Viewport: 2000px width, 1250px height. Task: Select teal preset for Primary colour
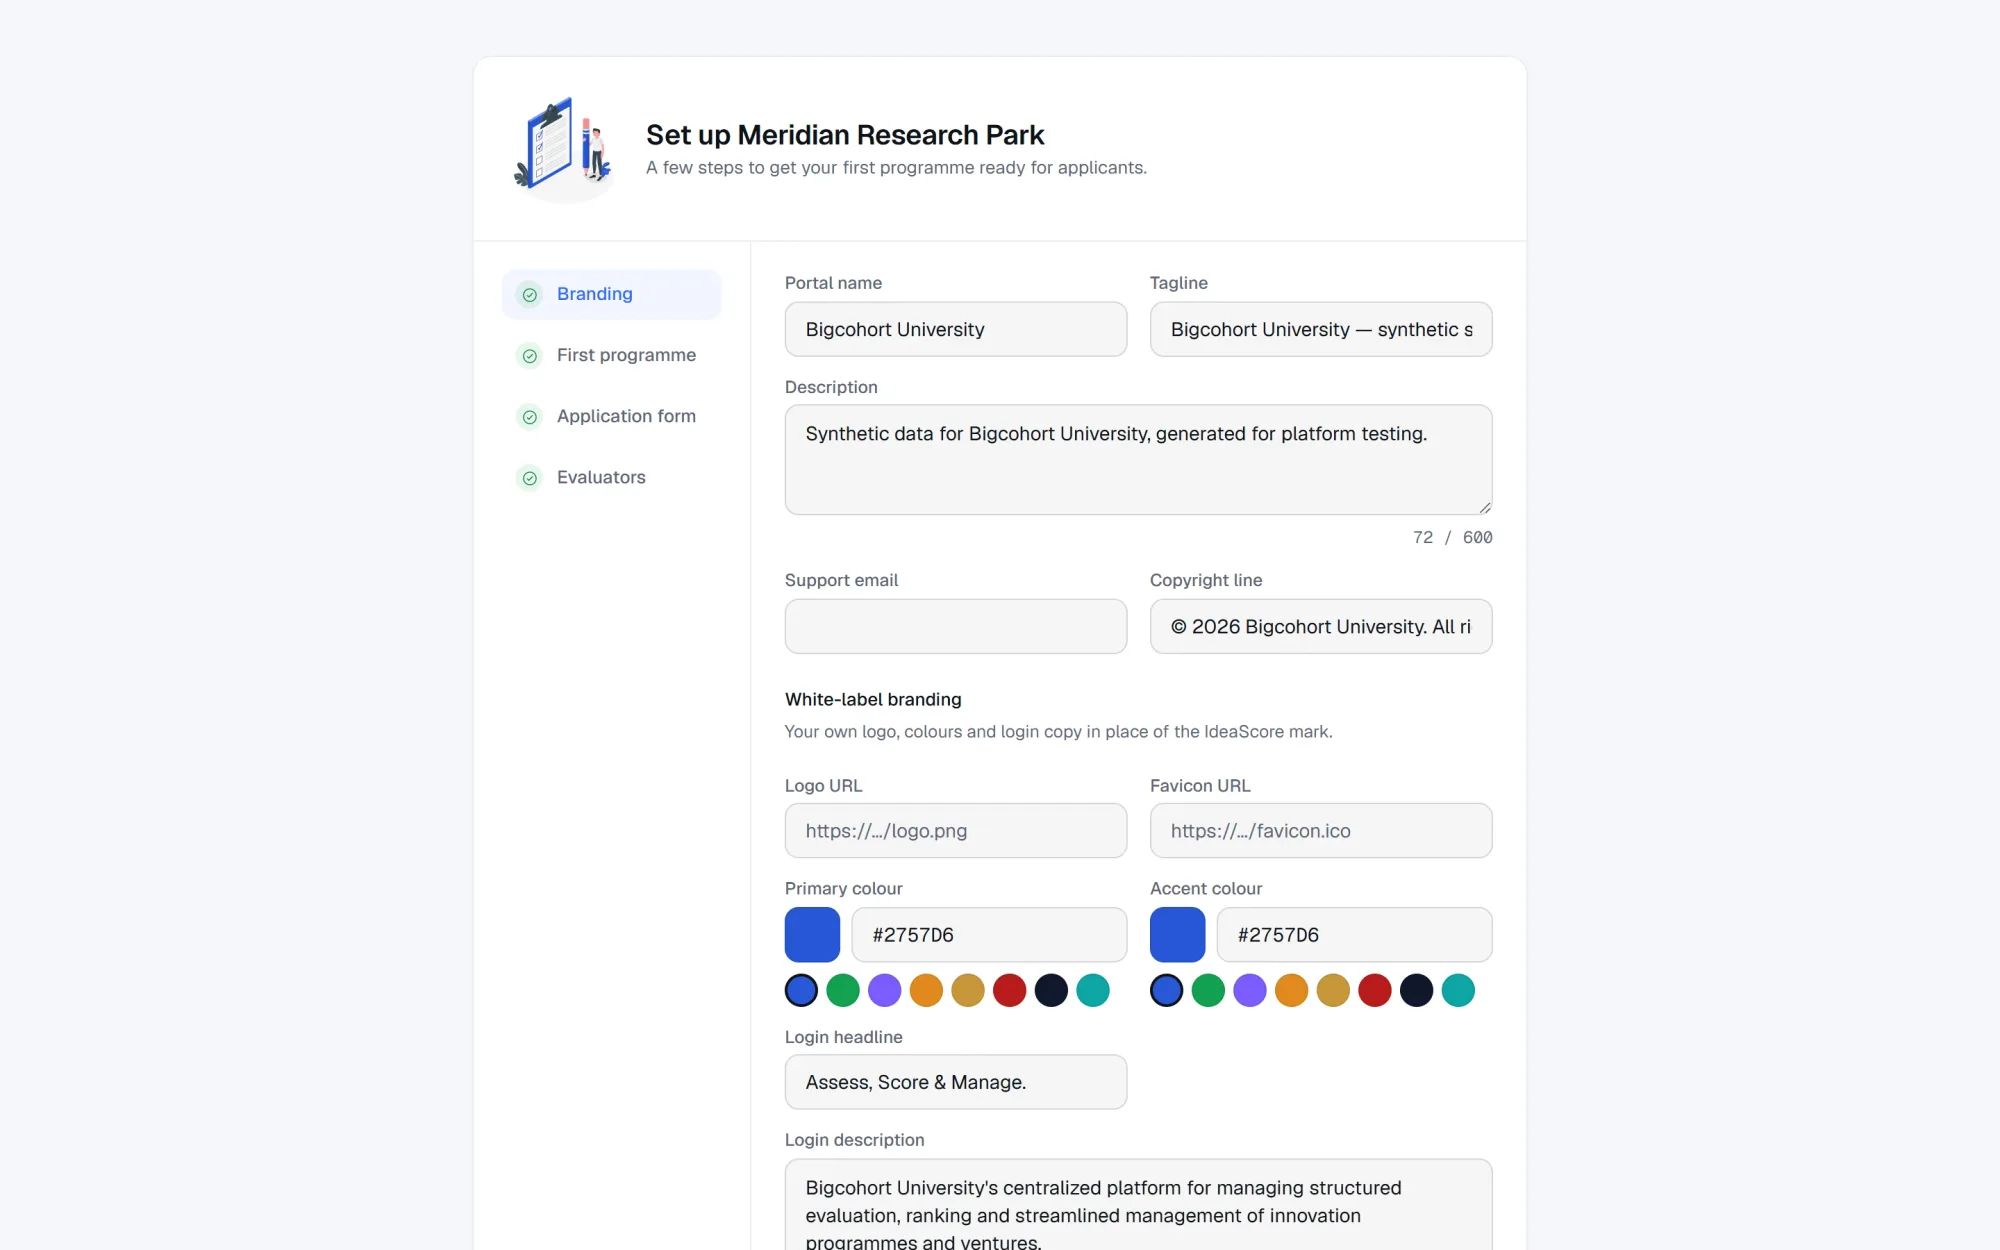click(1093, 990)
